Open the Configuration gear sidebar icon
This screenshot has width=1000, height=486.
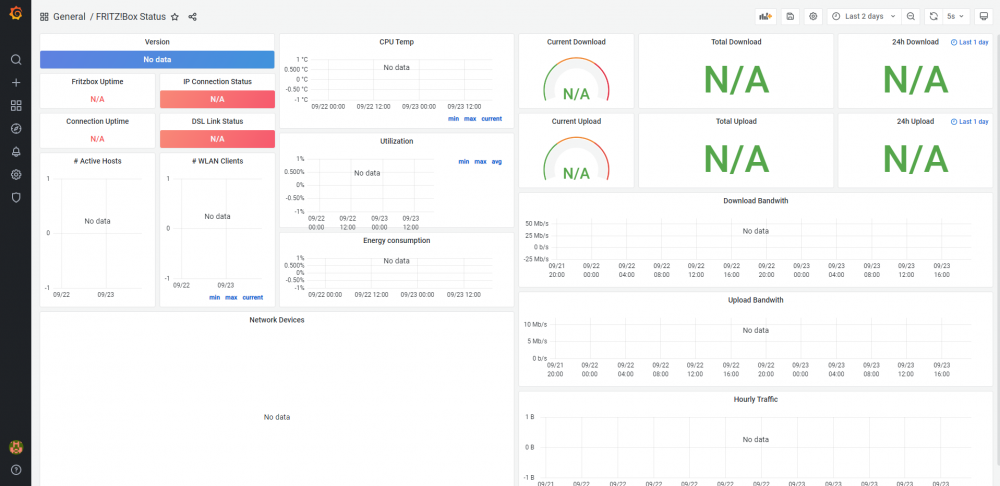click(x=16, y=174)
